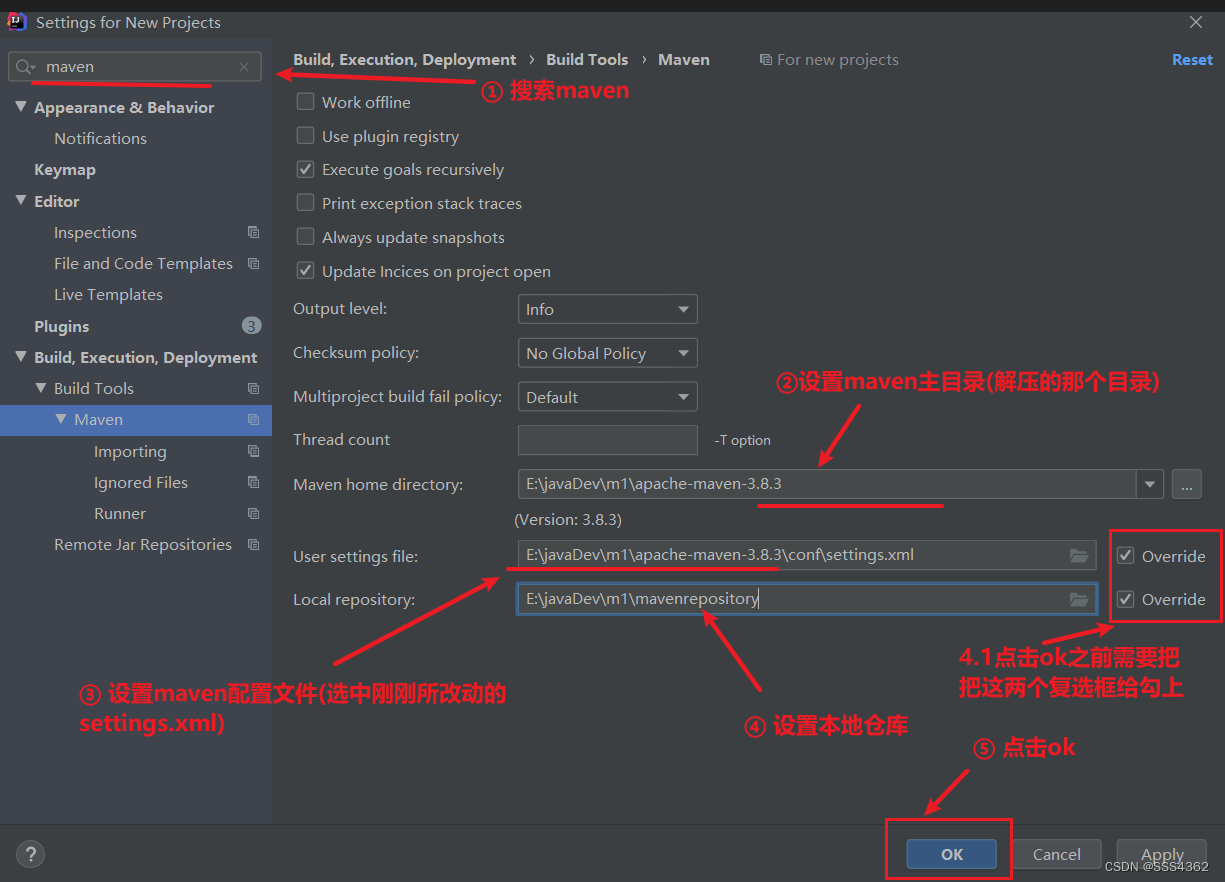1225x882 pixels.
Task: Uncheck Execute goals recursively
Action: [305, 169]
